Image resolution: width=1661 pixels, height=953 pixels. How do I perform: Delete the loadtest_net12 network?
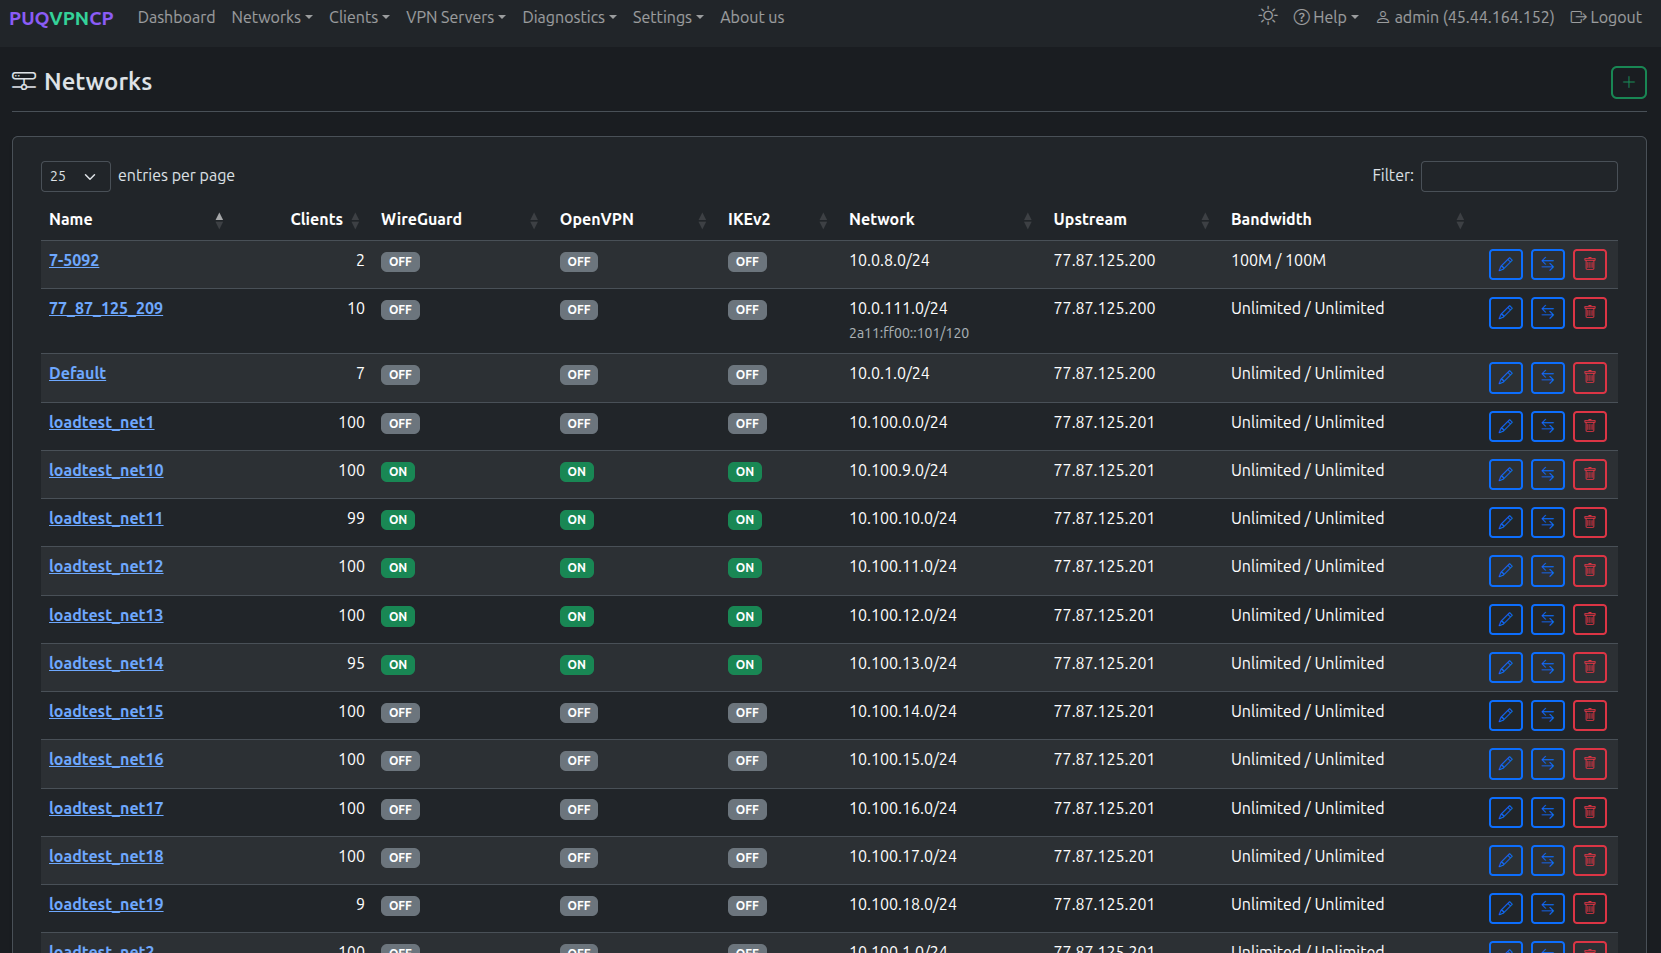point(1589,570)
